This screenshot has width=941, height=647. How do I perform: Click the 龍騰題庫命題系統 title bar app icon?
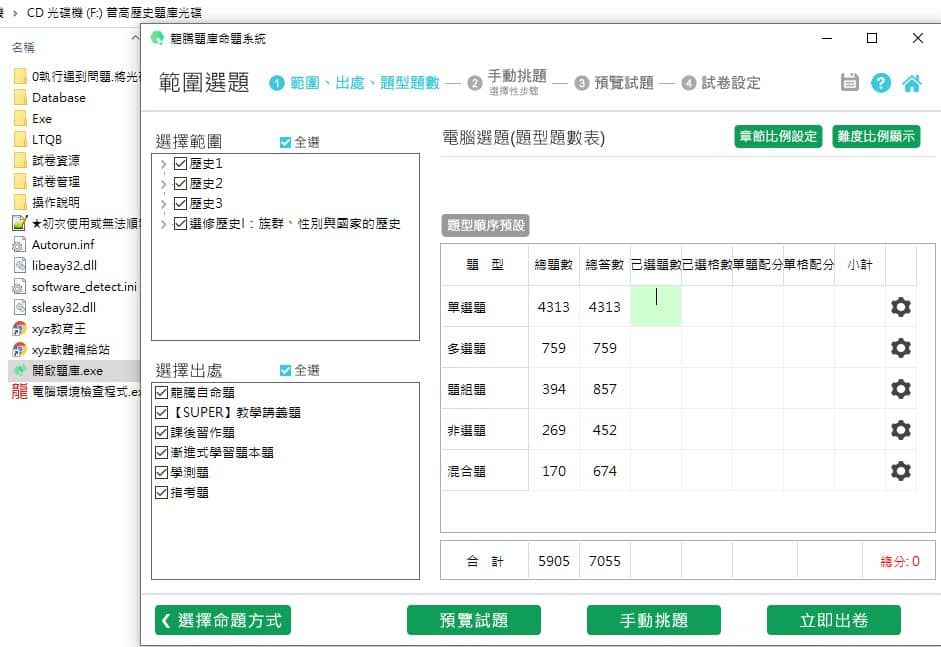click(157, 38)
